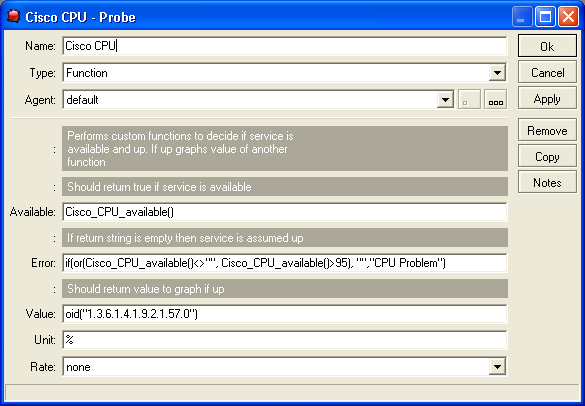Maximize the Cisco CPU - Probe window

click(545, 17)
